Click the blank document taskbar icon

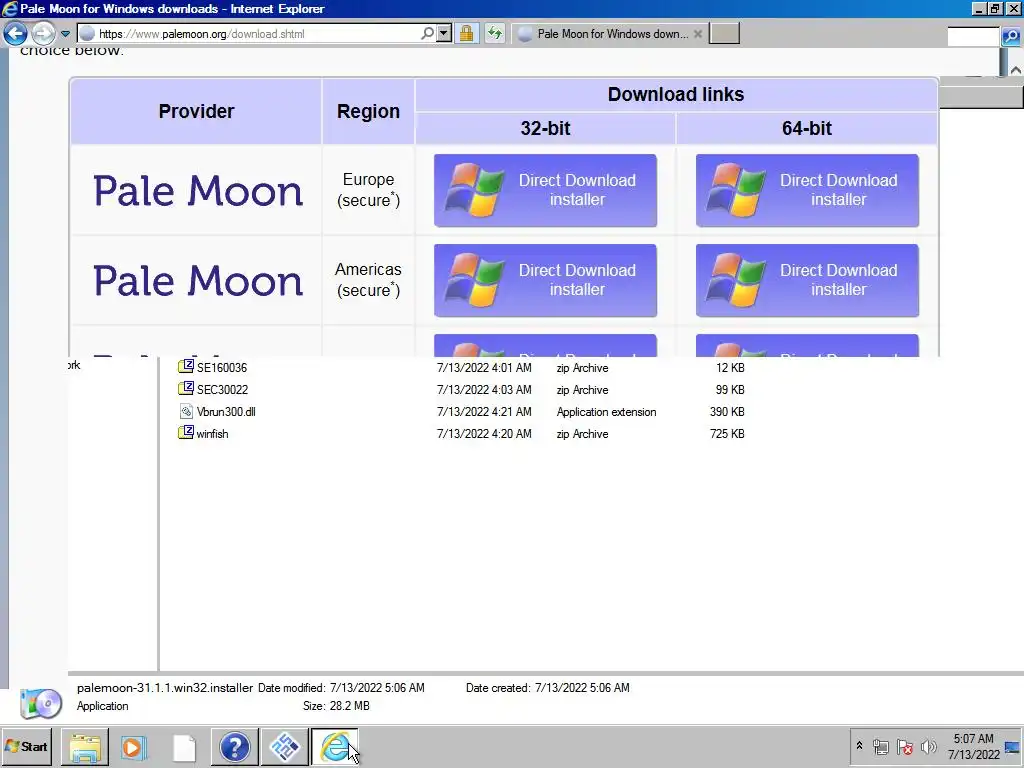click(x=184, y=746)
